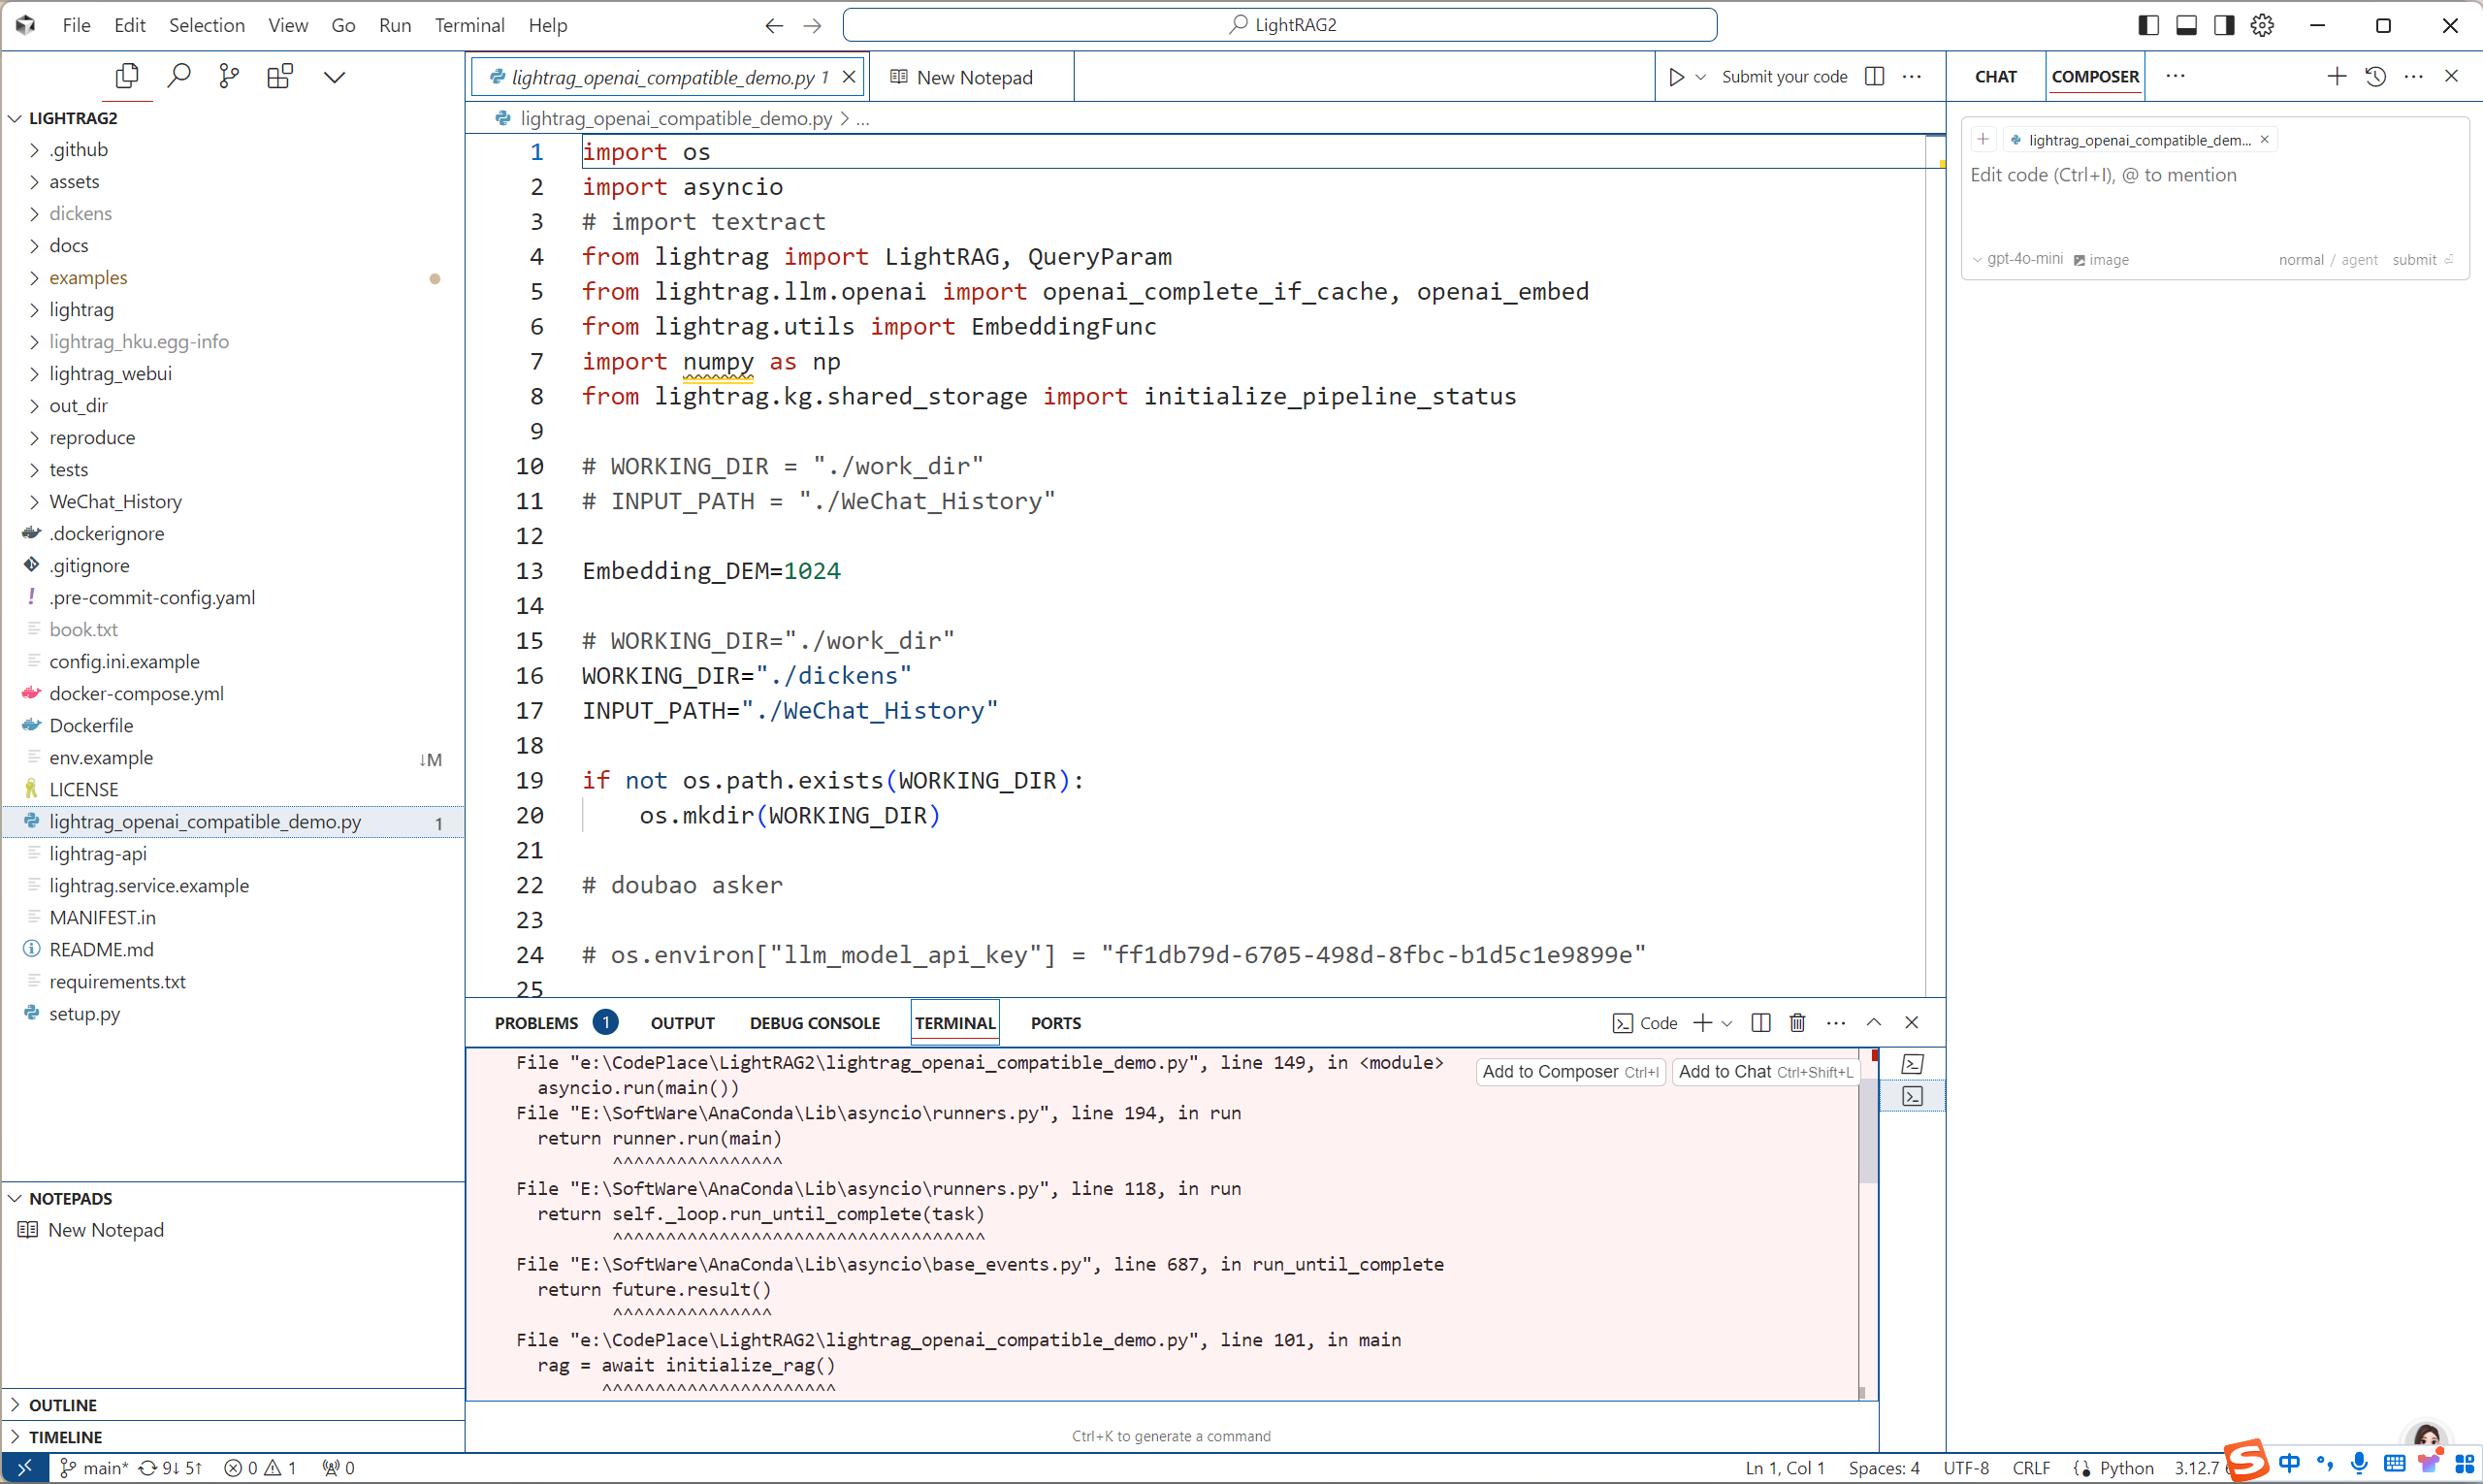Split the editor right
This screenshot has height=1484, width=2483.
[x=1875, y=77]
